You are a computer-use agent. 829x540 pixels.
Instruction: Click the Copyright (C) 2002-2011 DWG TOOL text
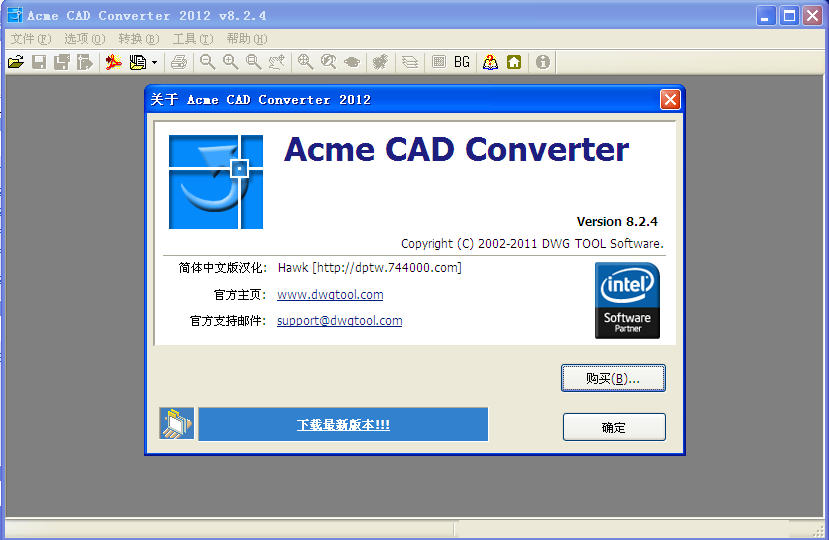(x=532, y=244)
